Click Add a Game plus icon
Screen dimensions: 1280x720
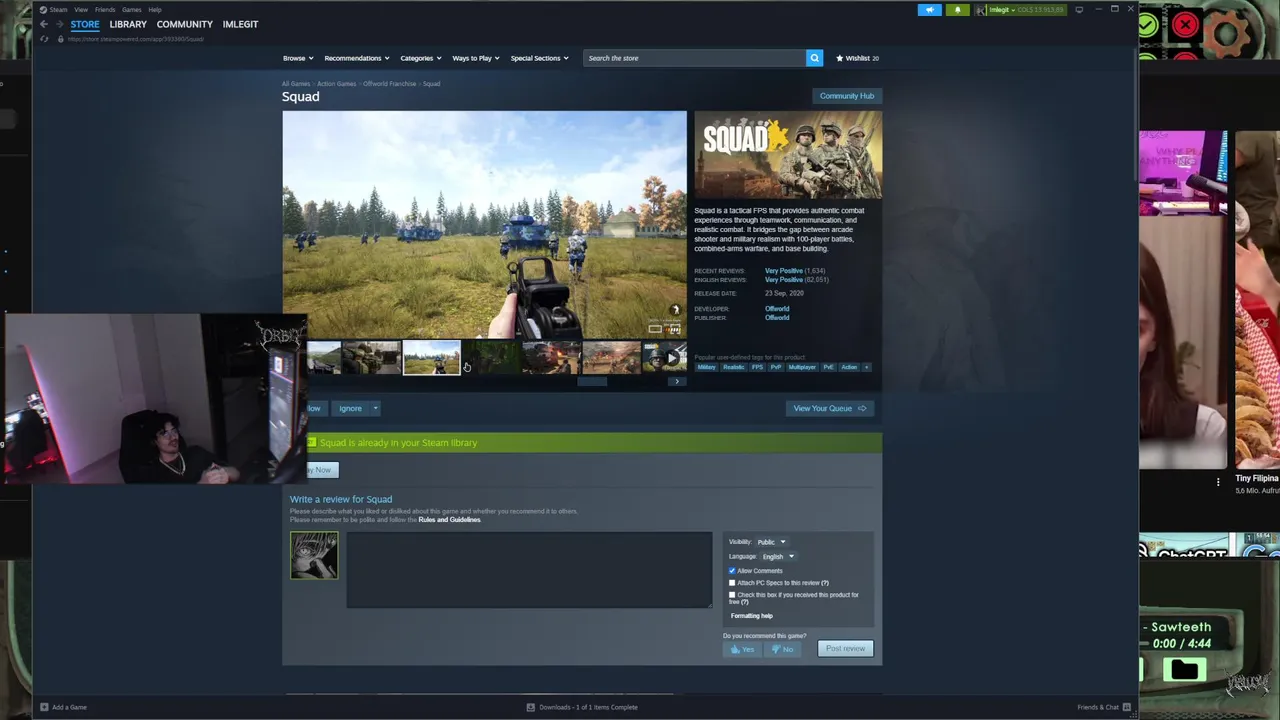click(44, 707)
